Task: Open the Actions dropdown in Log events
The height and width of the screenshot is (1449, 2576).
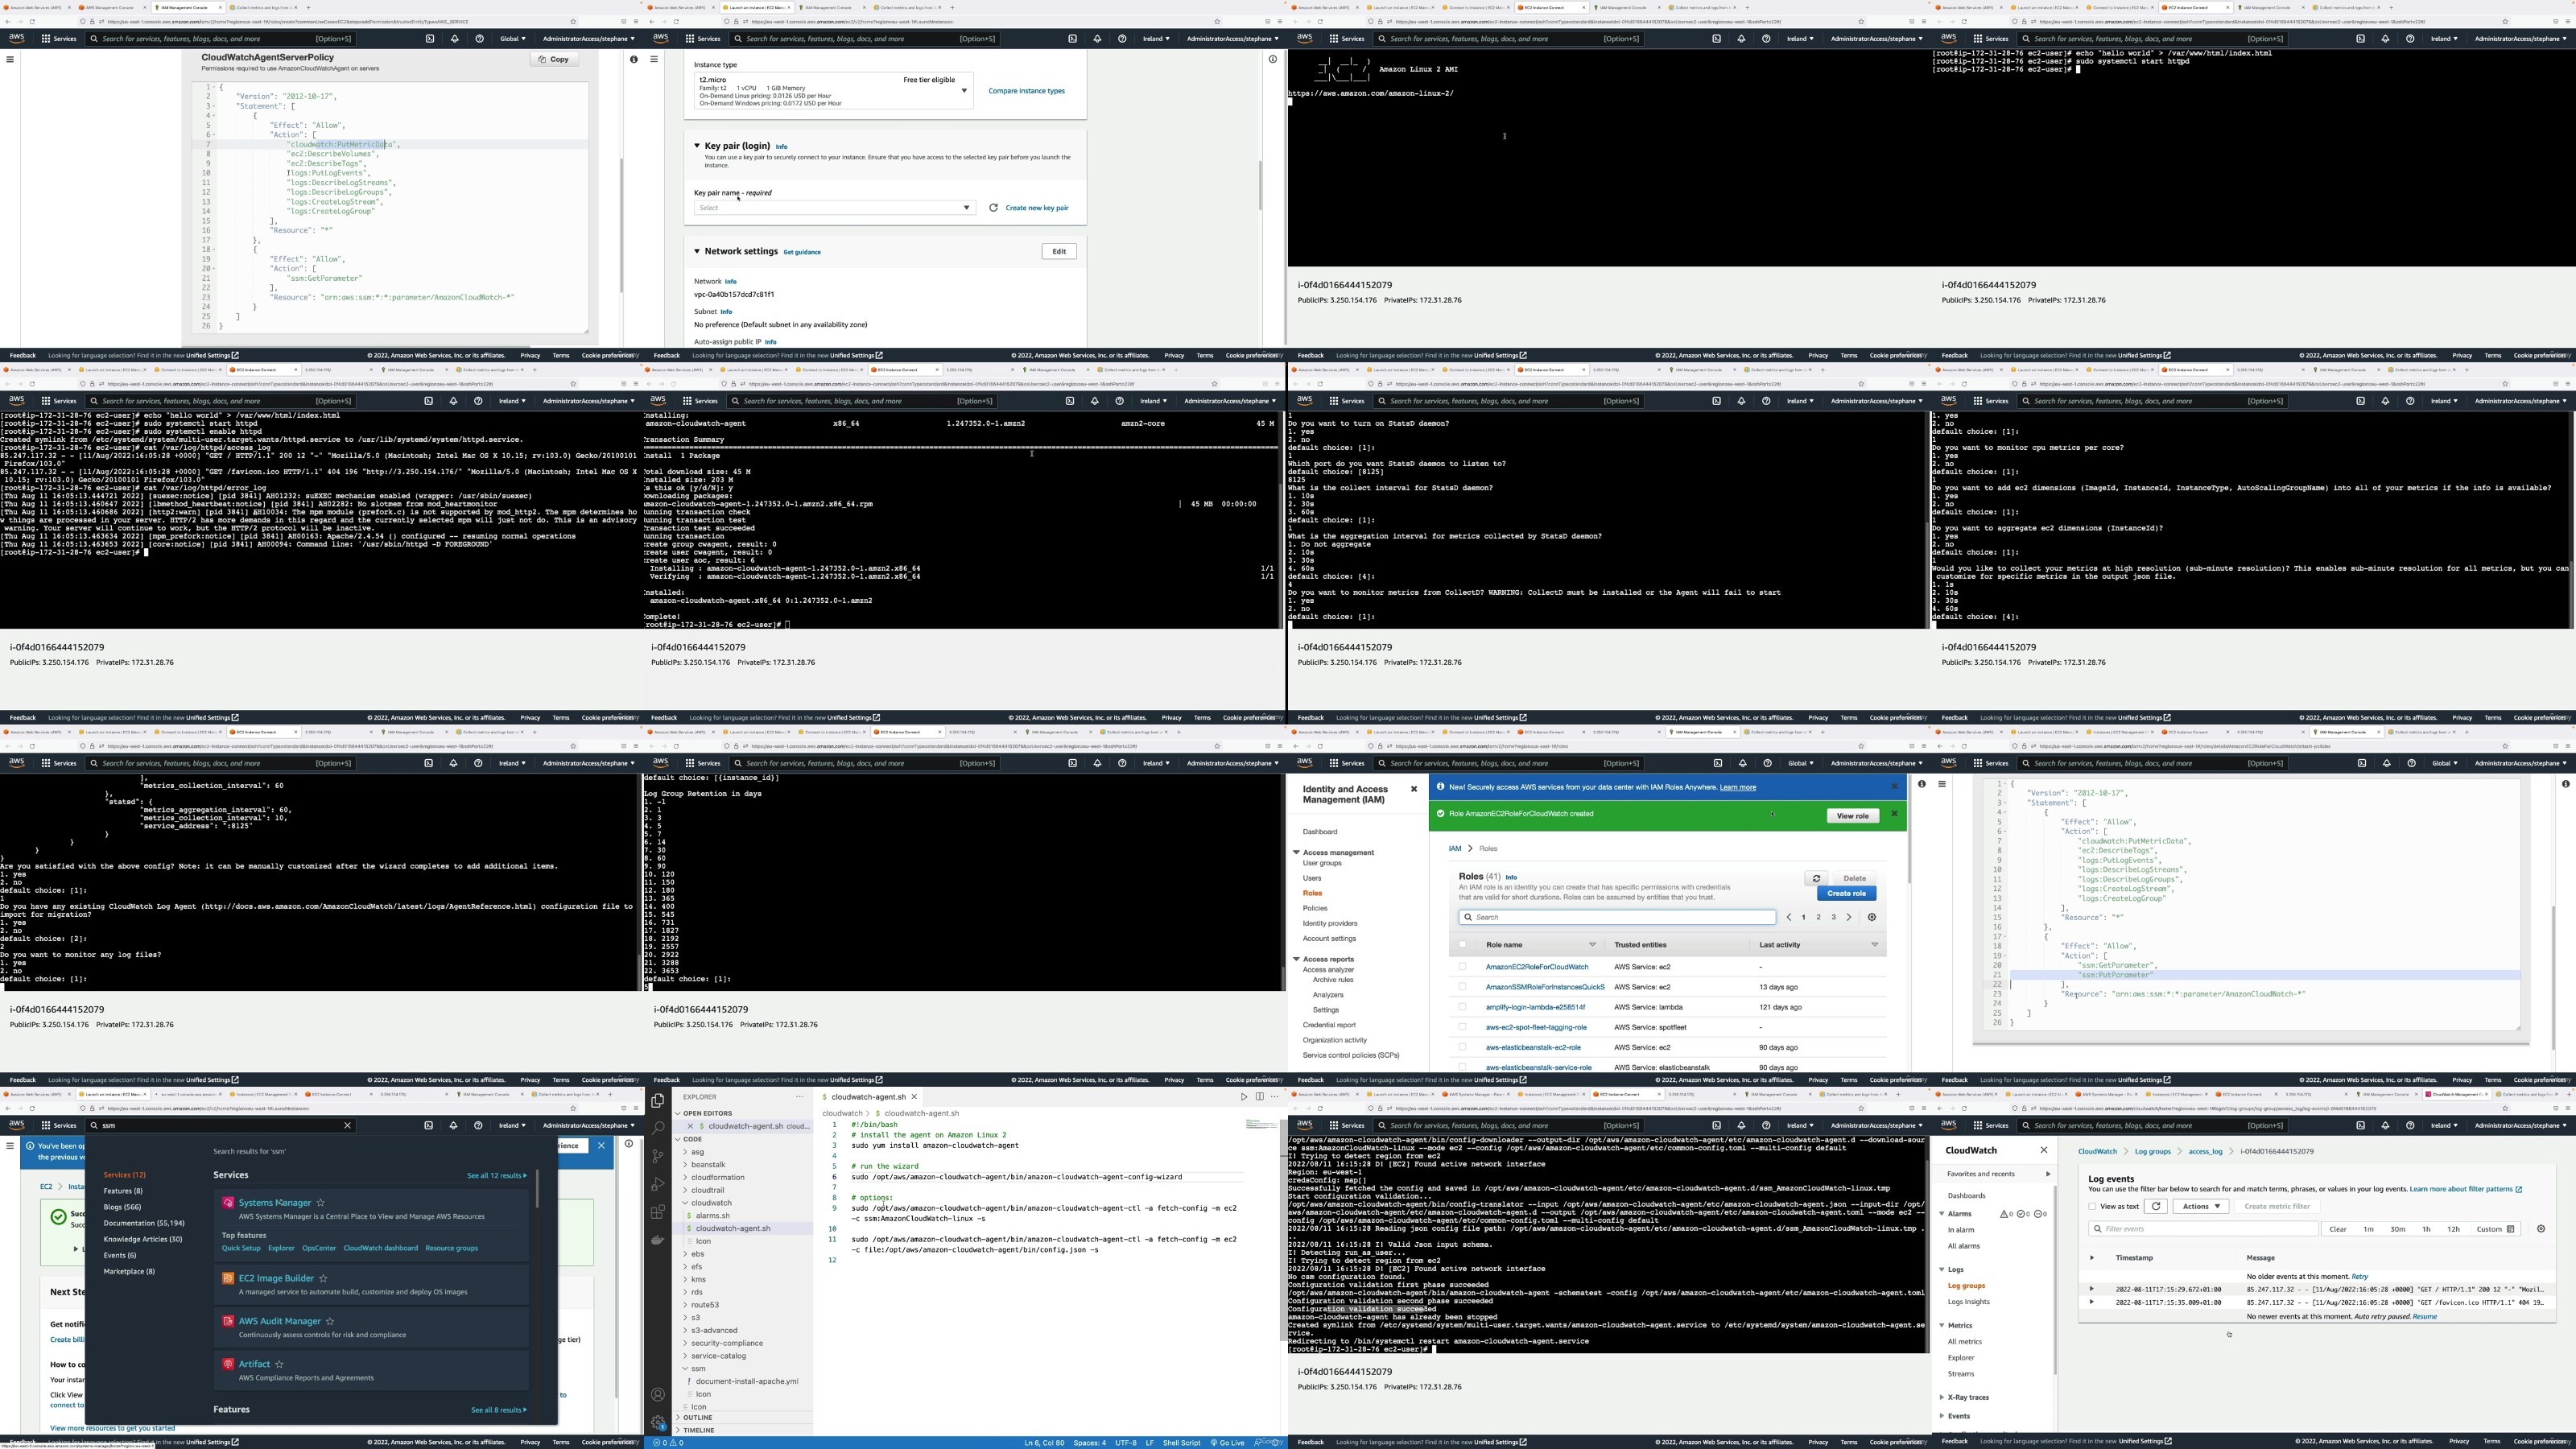Action: tap(2200, 1206)
